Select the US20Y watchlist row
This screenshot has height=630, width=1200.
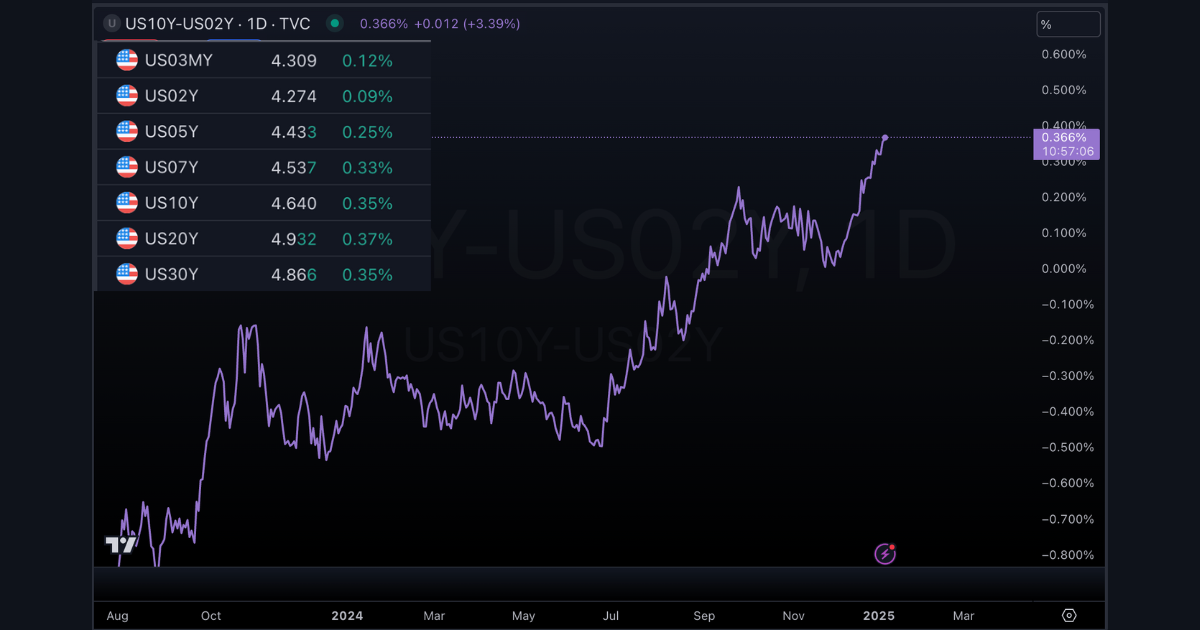[263, 238]
